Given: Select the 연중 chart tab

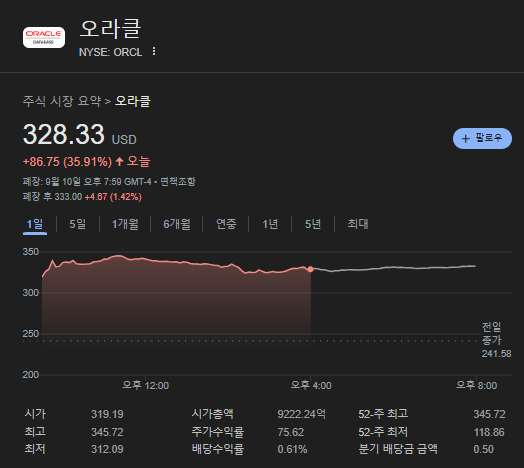Looking at the screenshot, I should click(226, 224).
